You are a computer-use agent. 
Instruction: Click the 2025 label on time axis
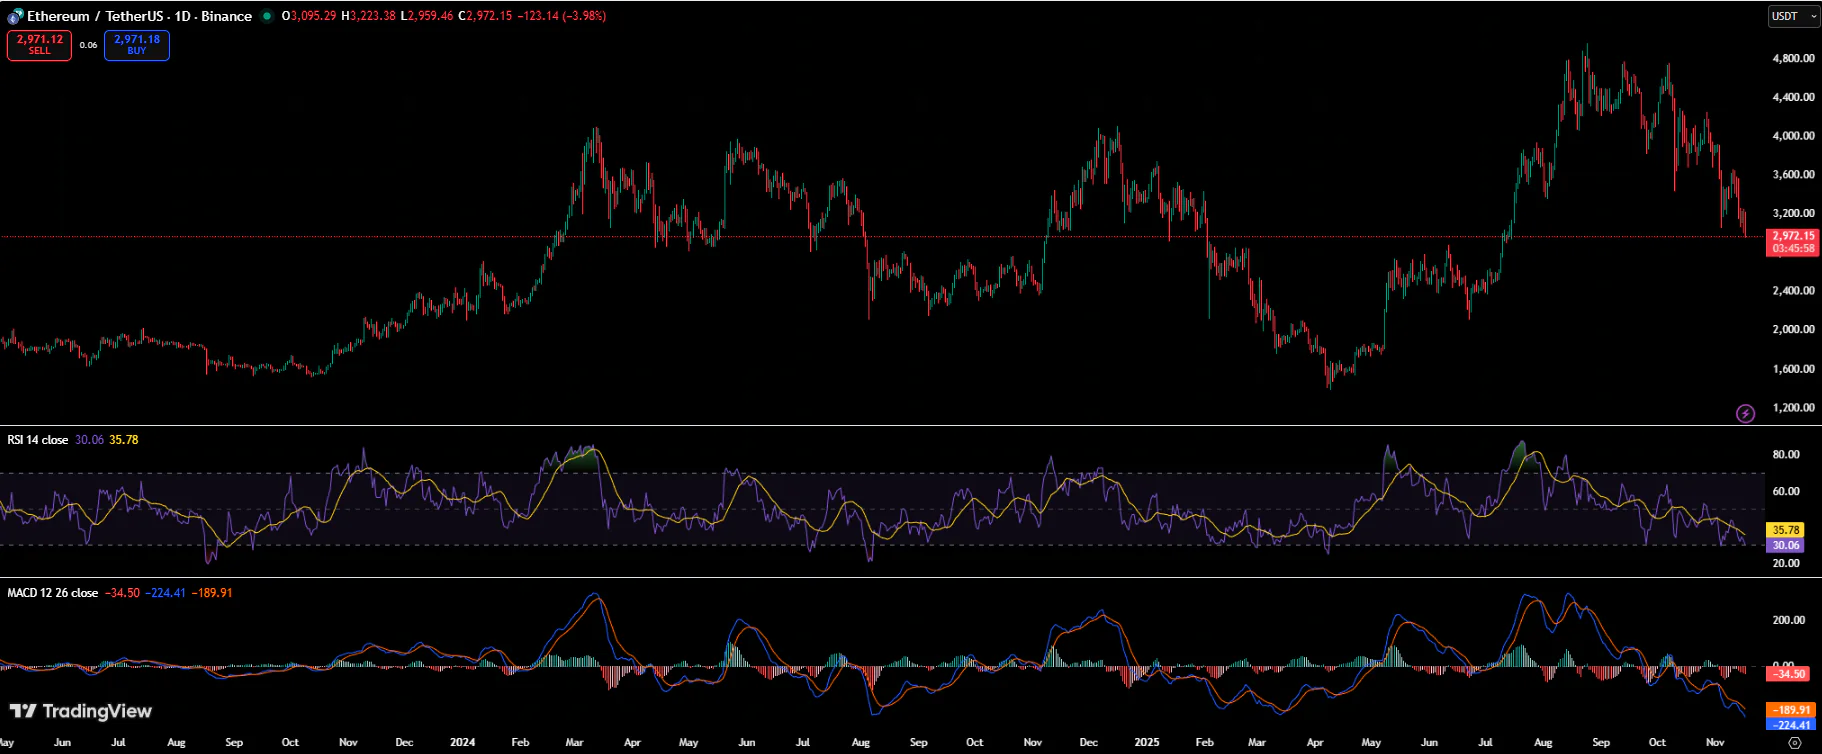(x=1146, y=742)
